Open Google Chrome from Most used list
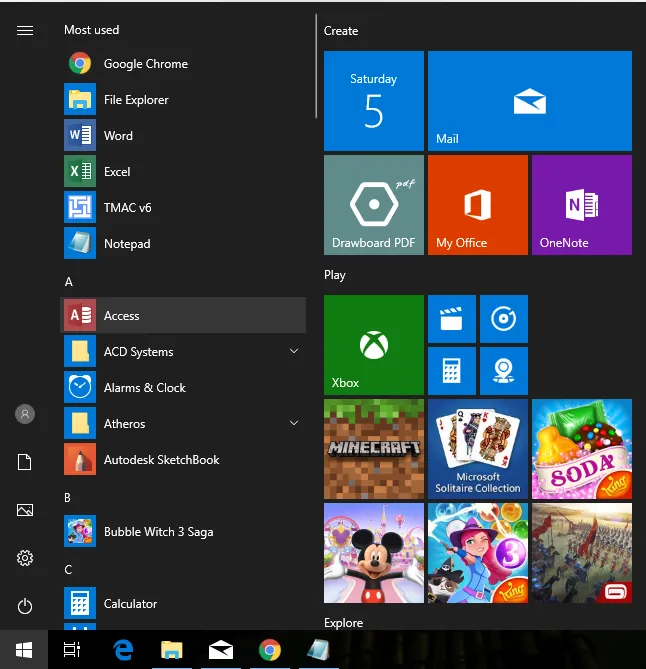 pos(183,64)
